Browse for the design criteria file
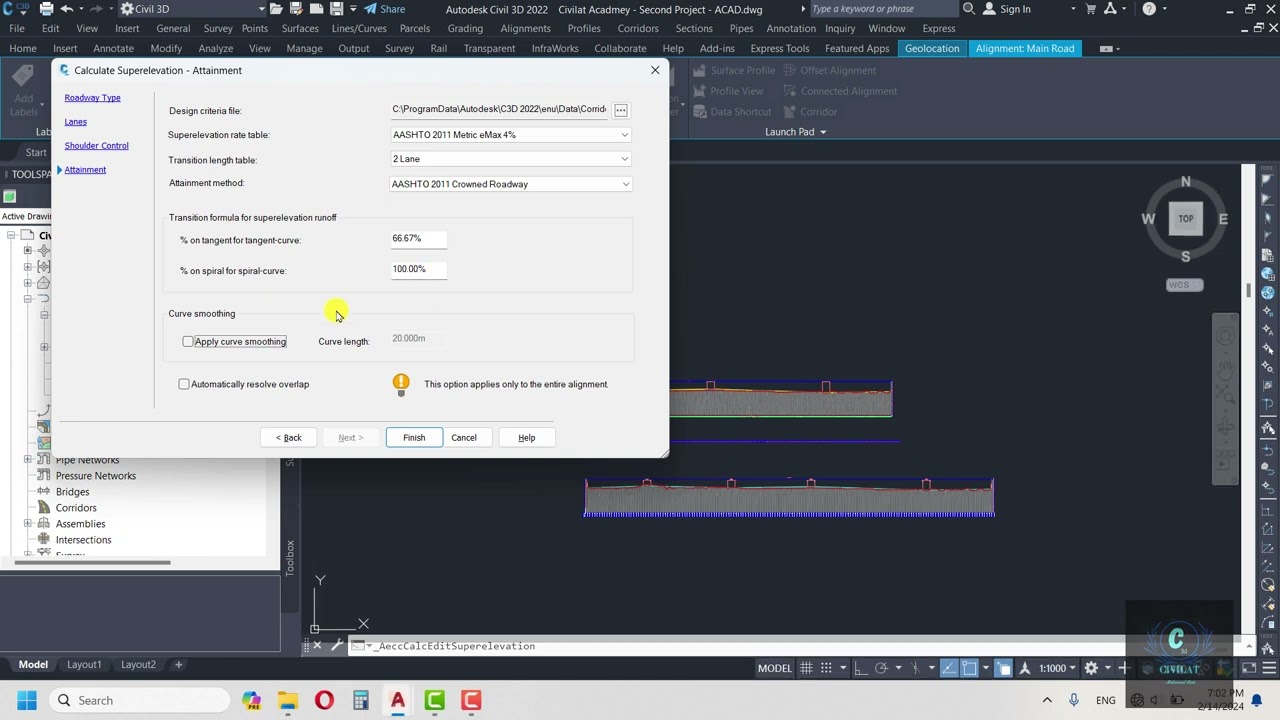This screenshot has height=720, width=1280. point(620,110)
